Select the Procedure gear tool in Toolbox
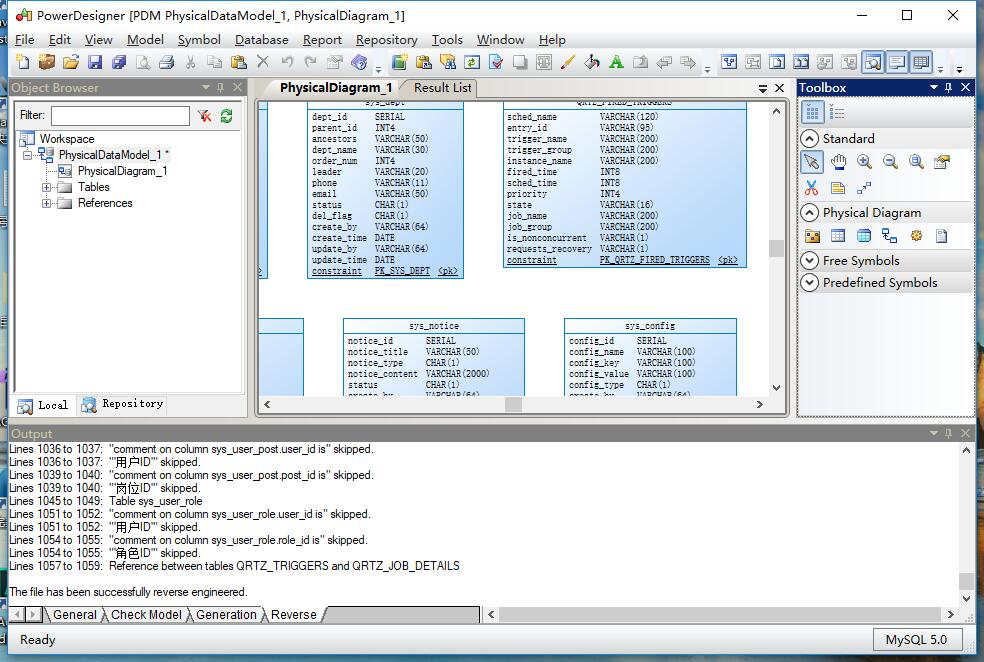Viewport: 984px width, 662px height. coord(916,236)
